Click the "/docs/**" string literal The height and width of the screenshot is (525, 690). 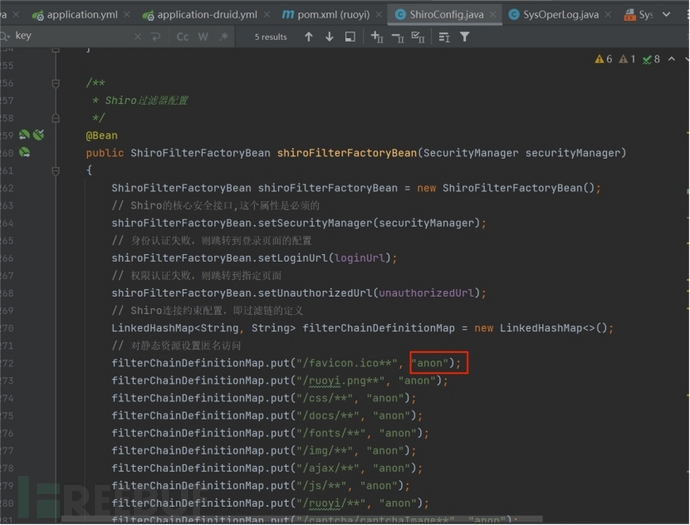[328, 416]
